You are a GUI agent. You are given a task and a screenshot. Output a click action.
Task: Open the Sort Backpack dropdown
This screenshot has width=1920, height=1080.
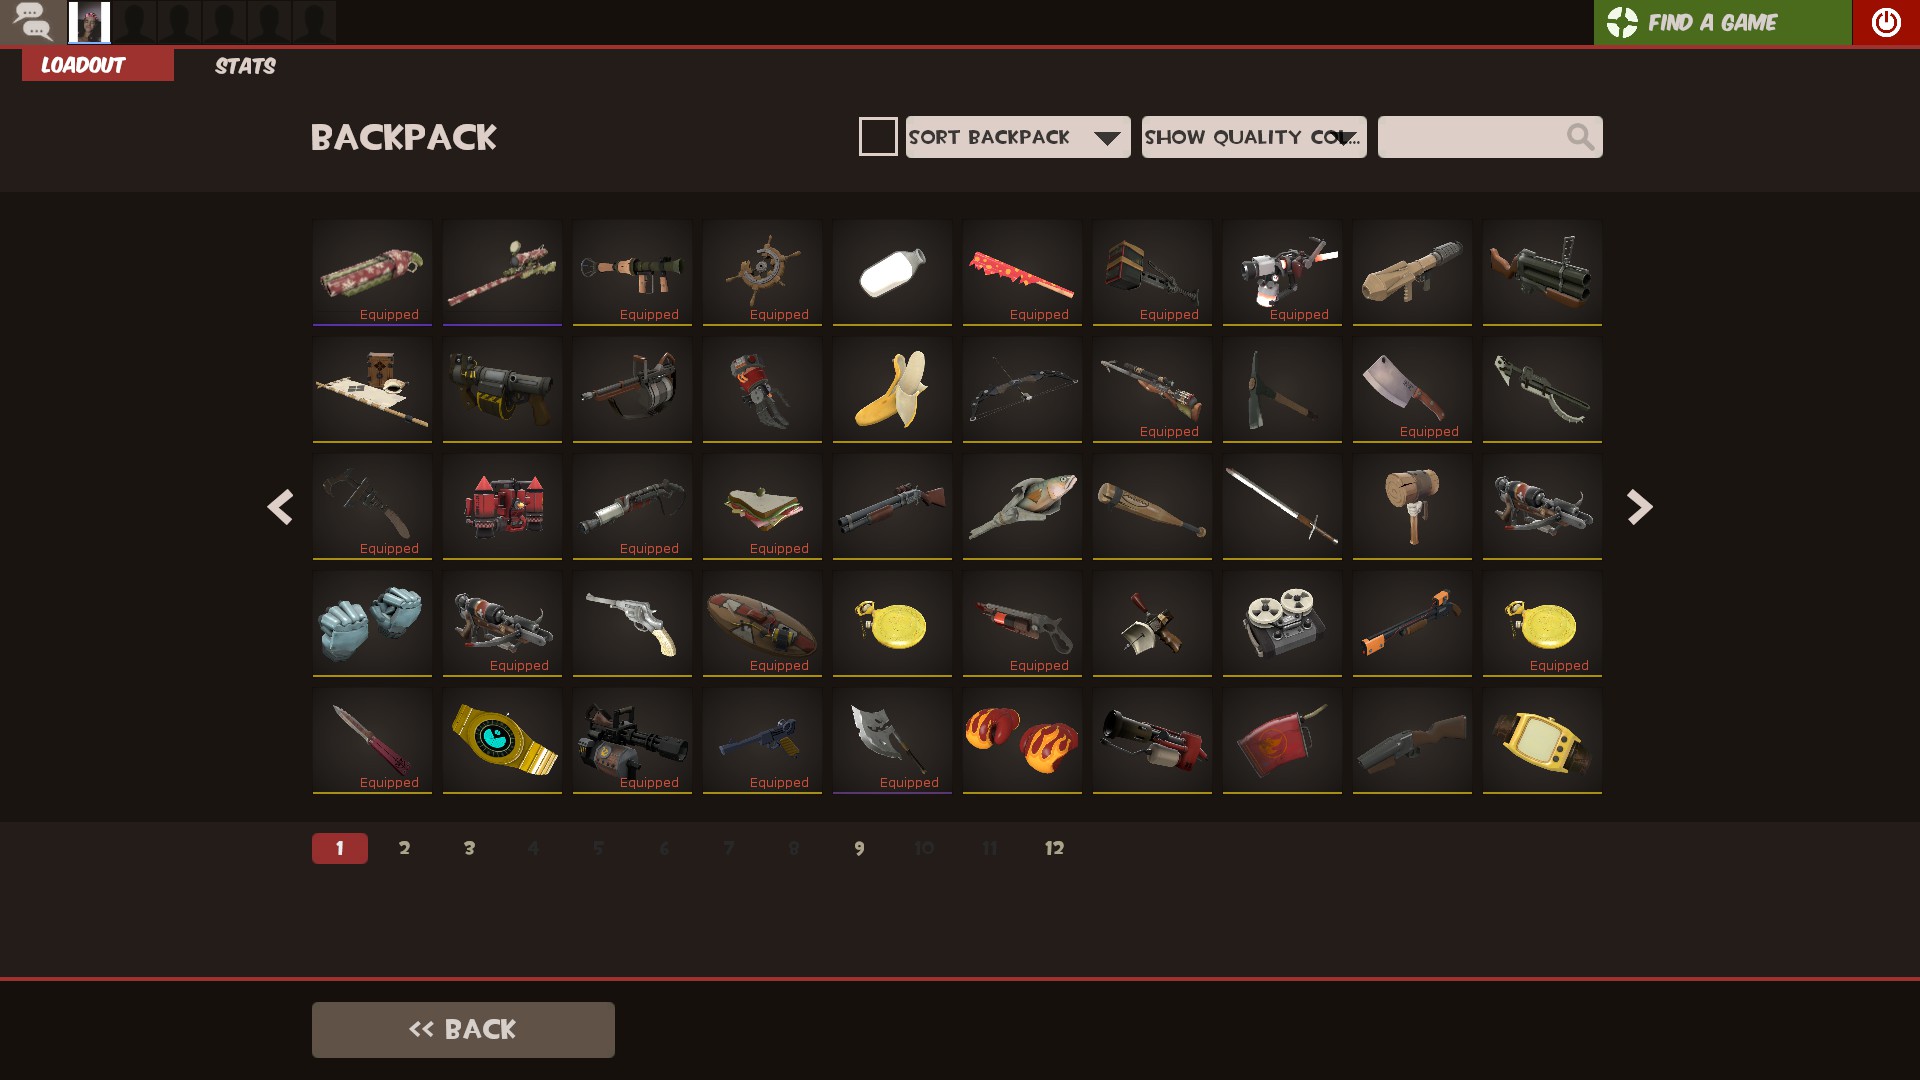1018,137
